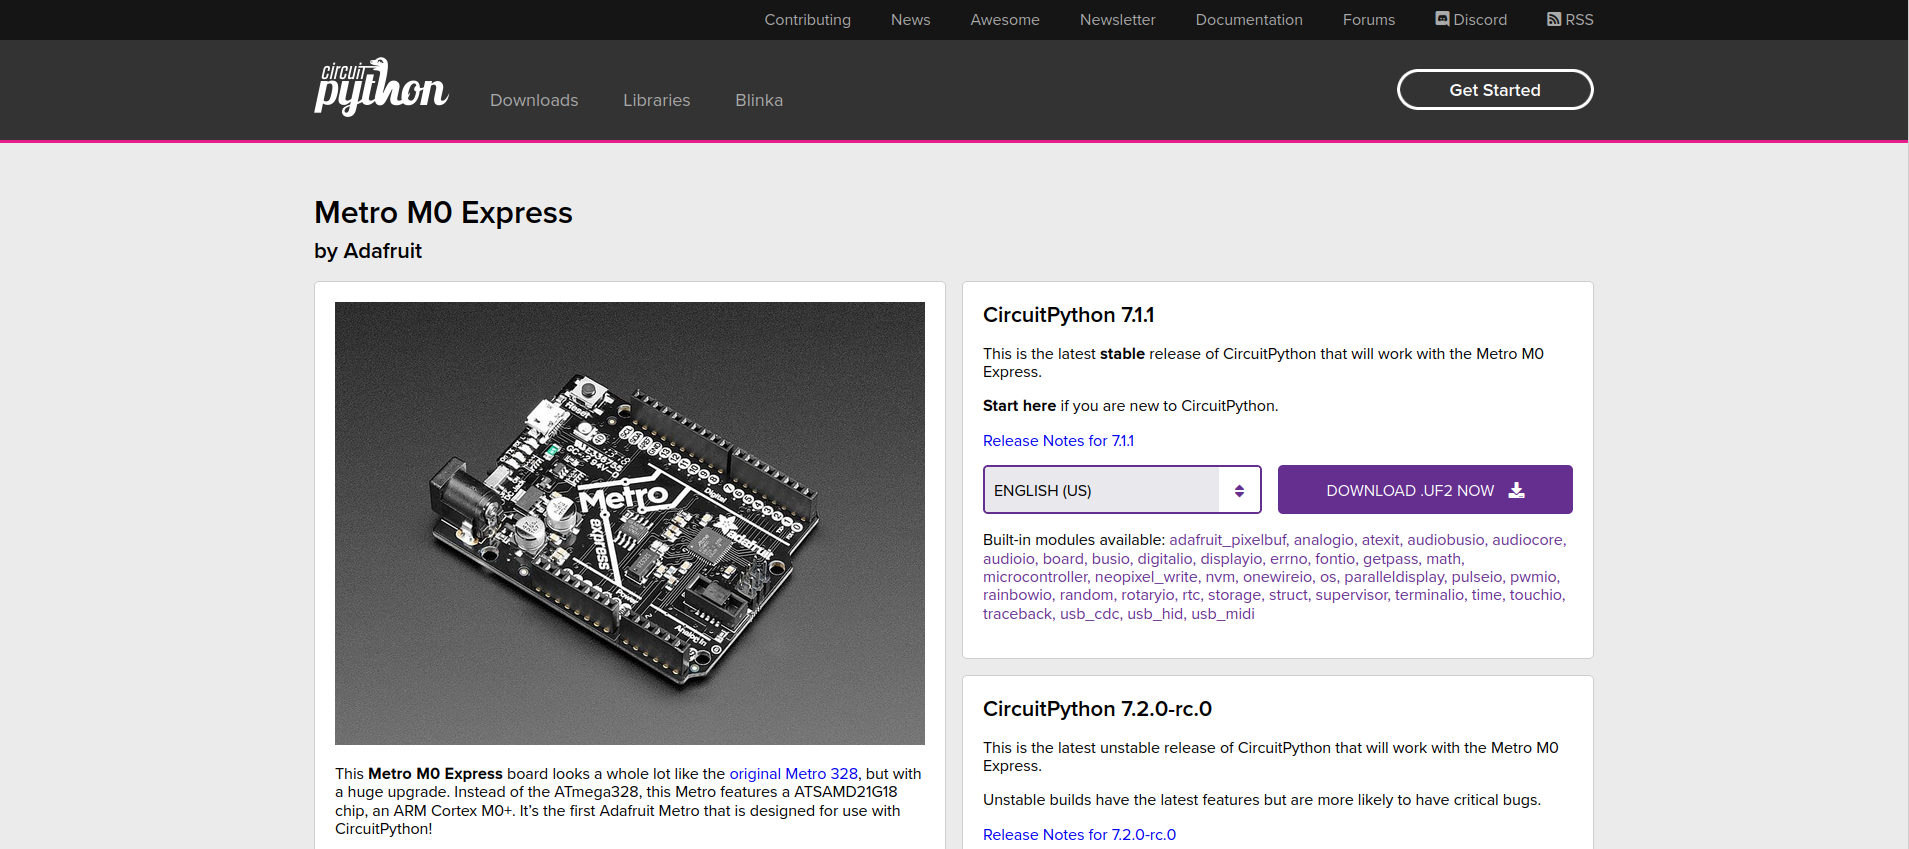Image resolution: width=1909 pixels, height=849 pixels.
Task: Visit the Forums link
Action: pyautogui.click(x=1368, y=20)
